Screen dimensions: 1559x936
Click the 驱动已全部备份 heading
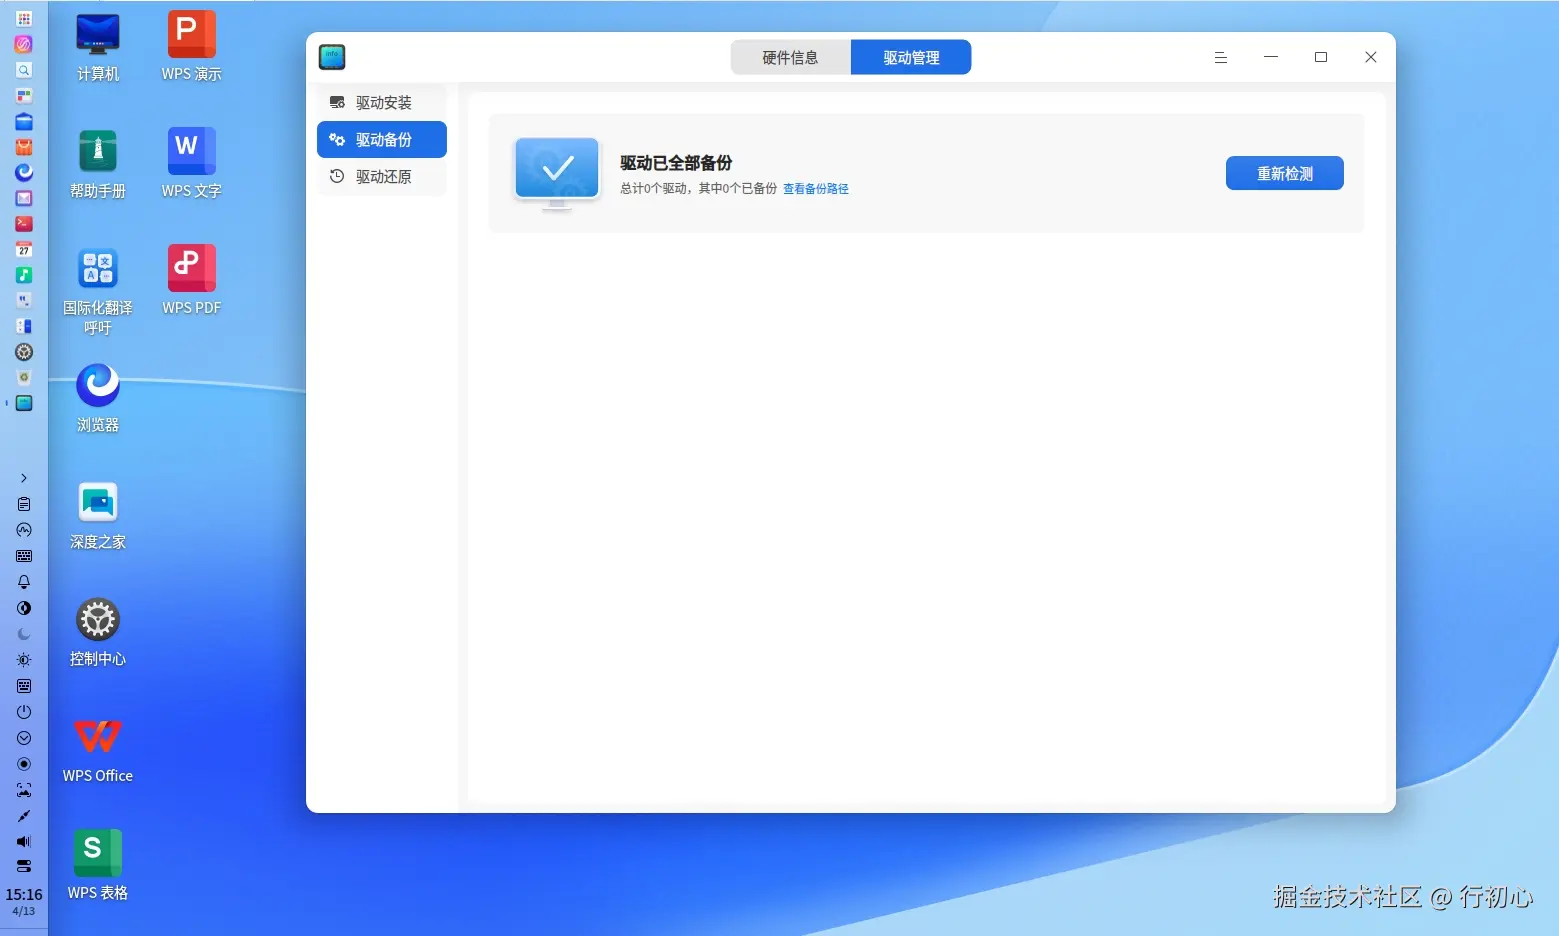pos(676,163)
